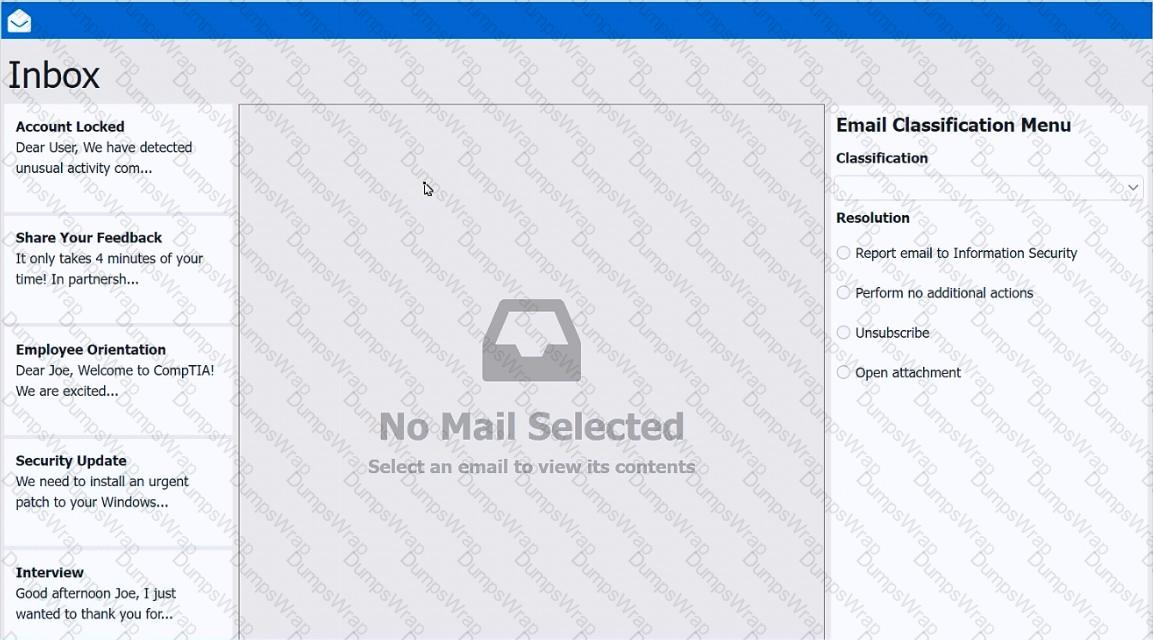Click the Inbox heading
The width and height of the screenshot is (1153, 640).
pyautogui.click(x=54, y=76)
